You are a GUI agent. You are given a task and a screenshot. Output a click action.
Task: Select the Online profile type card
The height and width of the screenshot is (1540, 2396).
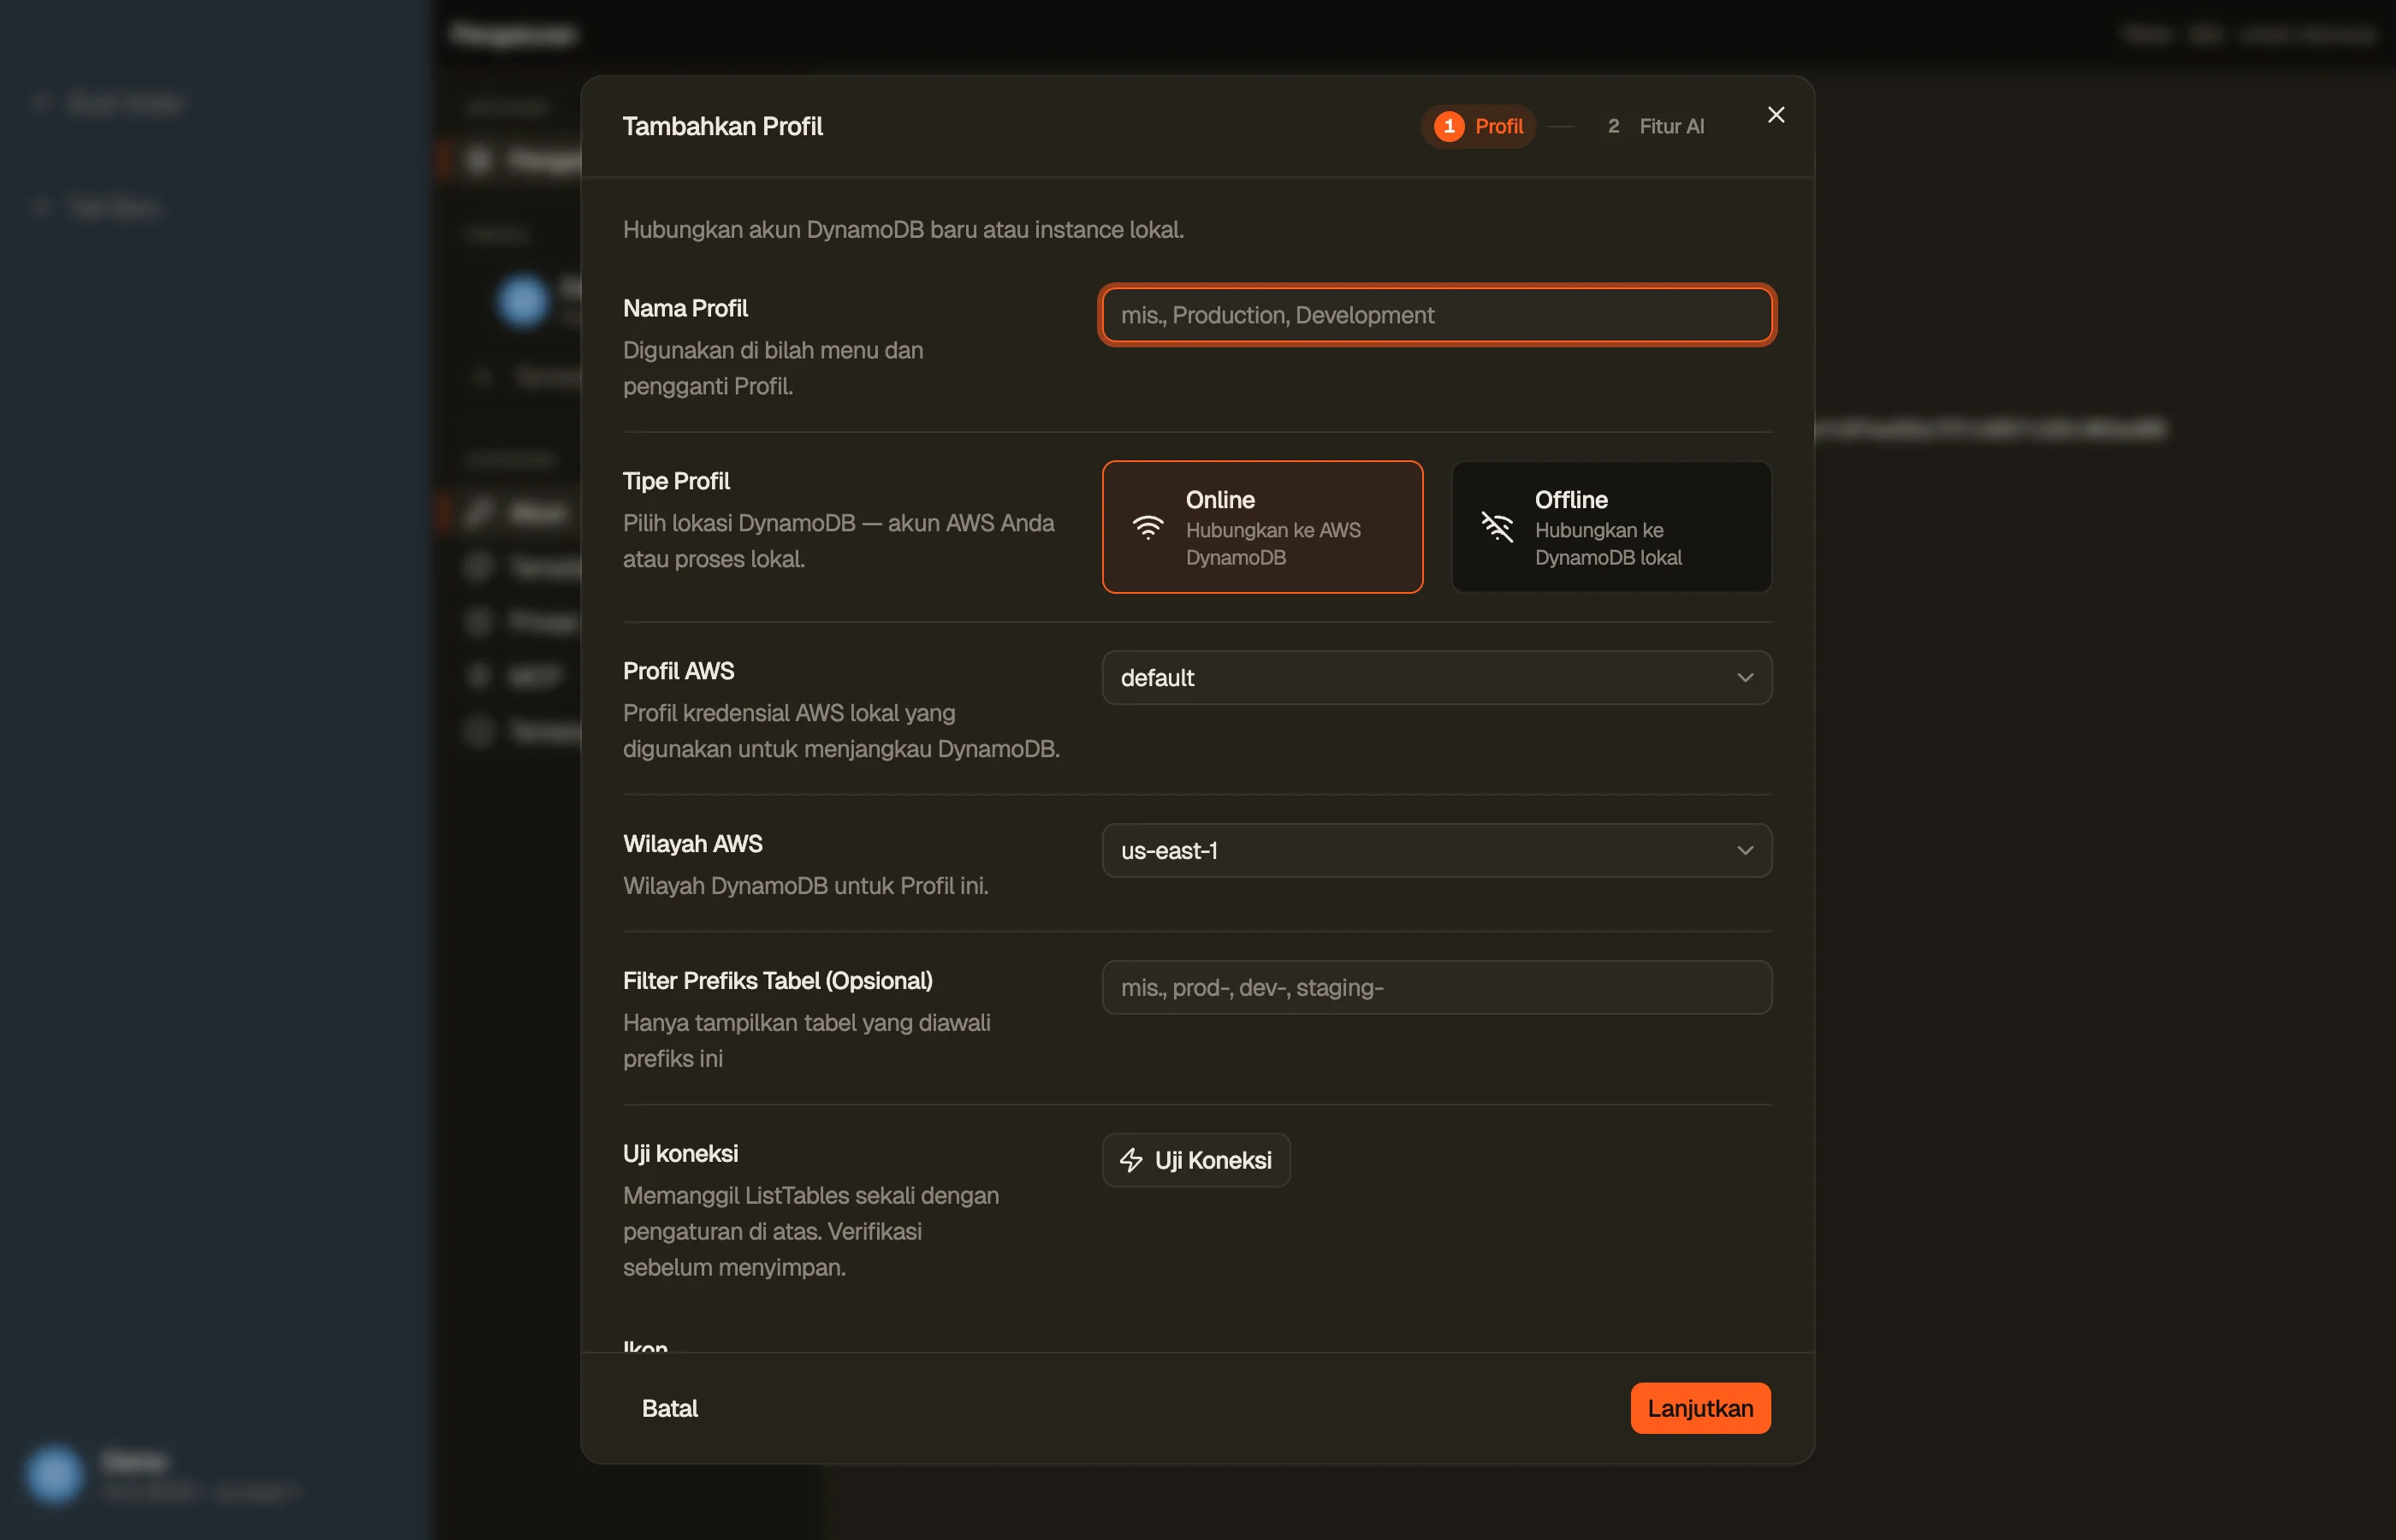click(1262, 527)
